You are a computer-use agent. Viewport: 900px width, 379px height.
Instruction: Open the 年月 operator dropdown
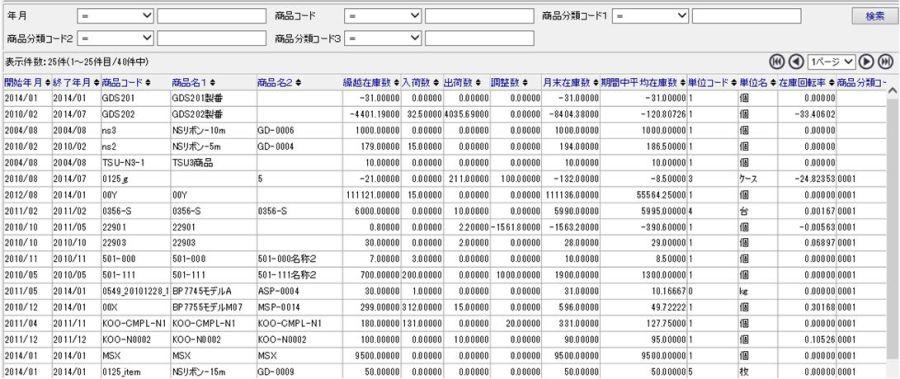click(115, 16)
